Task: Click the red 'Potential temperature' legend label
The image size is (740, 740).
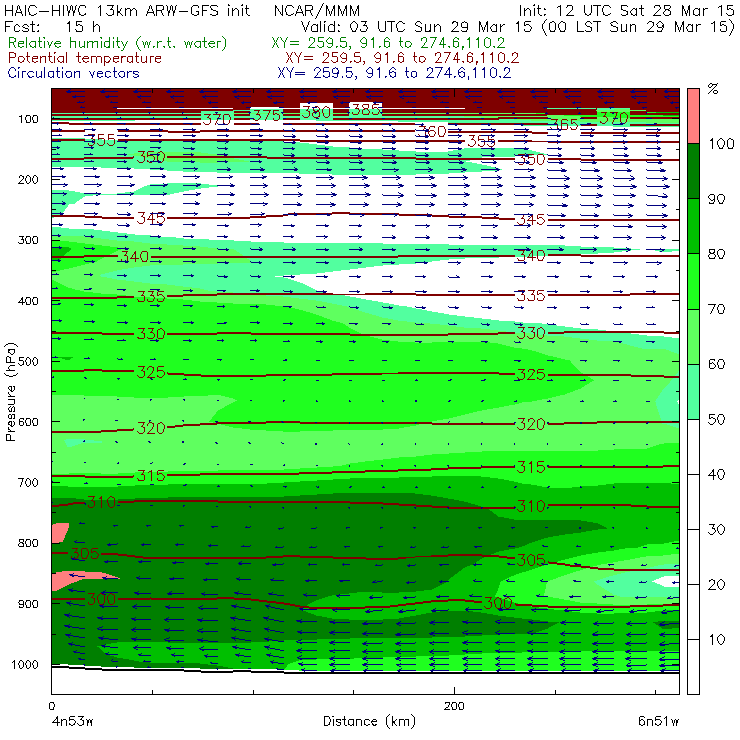Action: click(84, 58)
